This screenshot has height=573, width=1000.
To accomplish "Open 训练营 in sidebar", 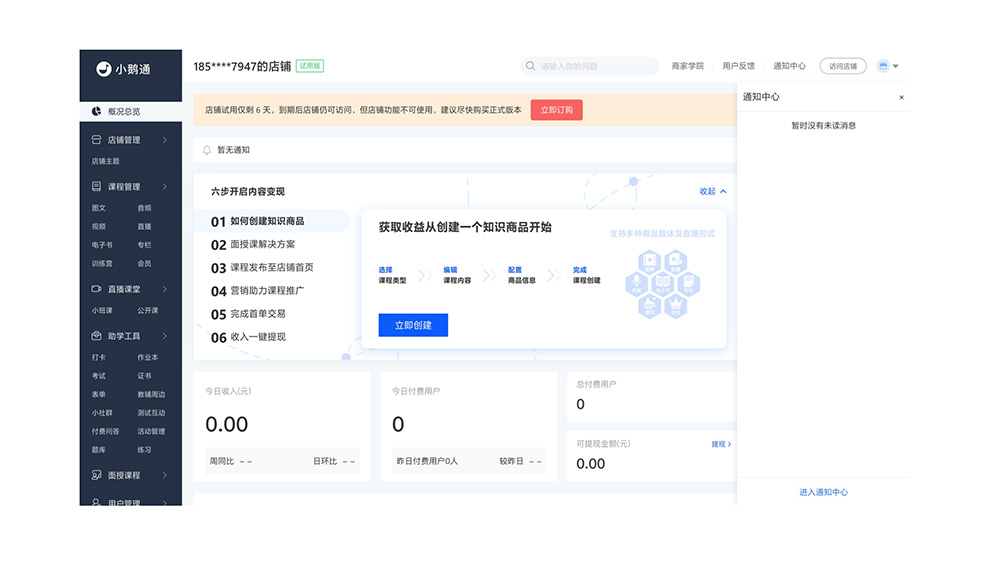I will click(x=102, y=264).
